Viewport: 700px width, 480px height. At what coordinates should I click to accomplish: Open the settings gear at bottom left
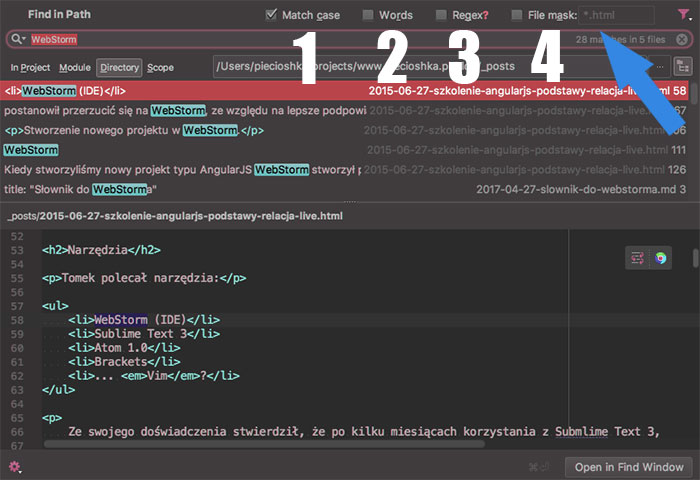click(14, 466)
